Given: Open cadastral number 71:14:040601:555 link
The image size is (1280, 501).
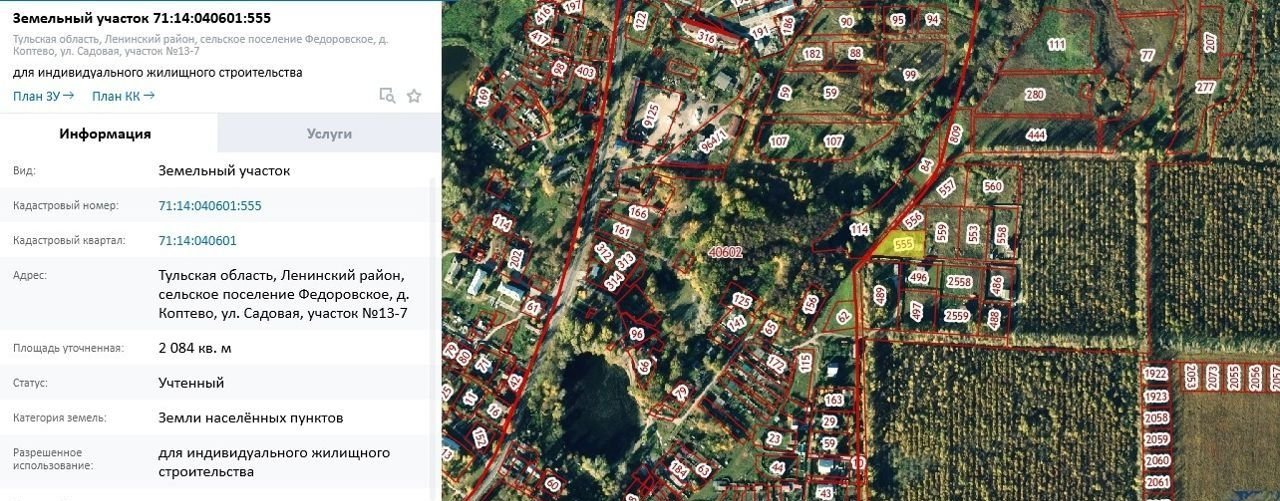Looking at the screenshot, I should click(x=210, y=206).
